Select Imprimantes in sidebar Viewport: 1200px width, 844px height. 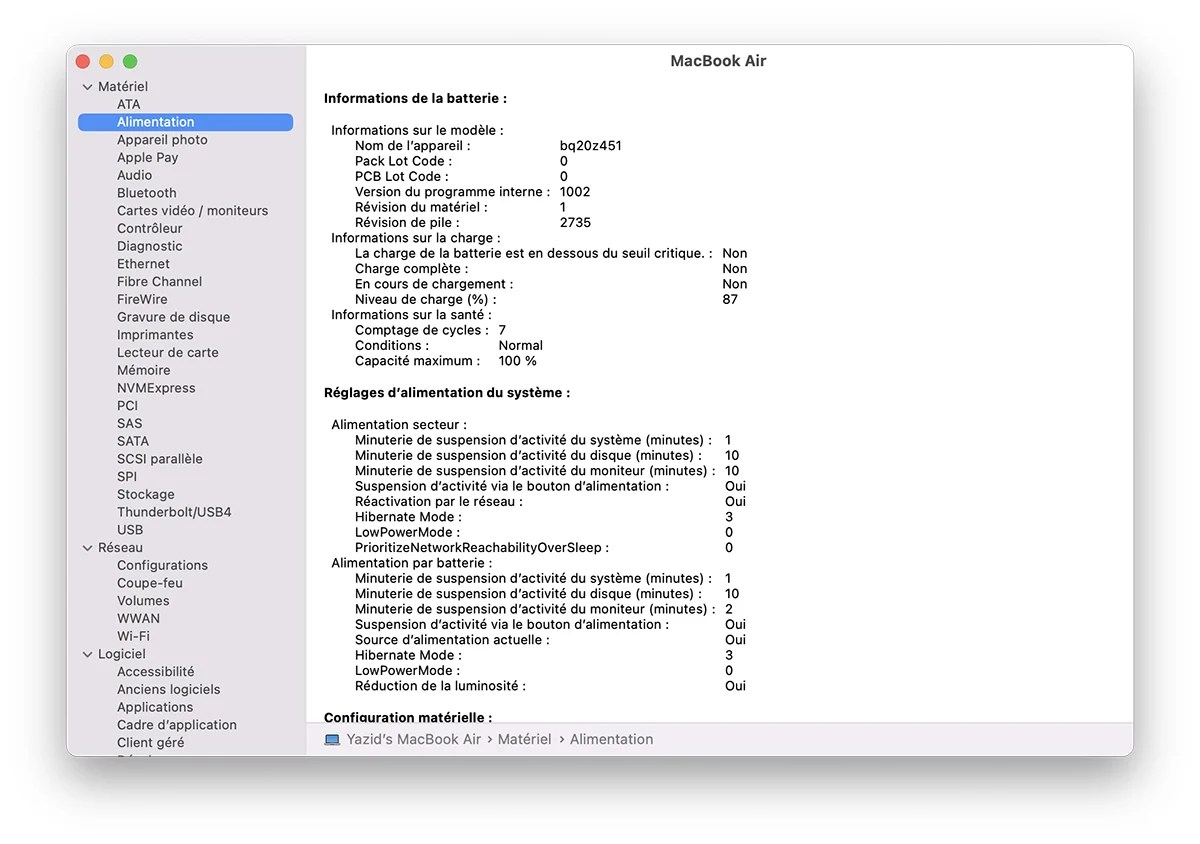[x=155, y=335]
